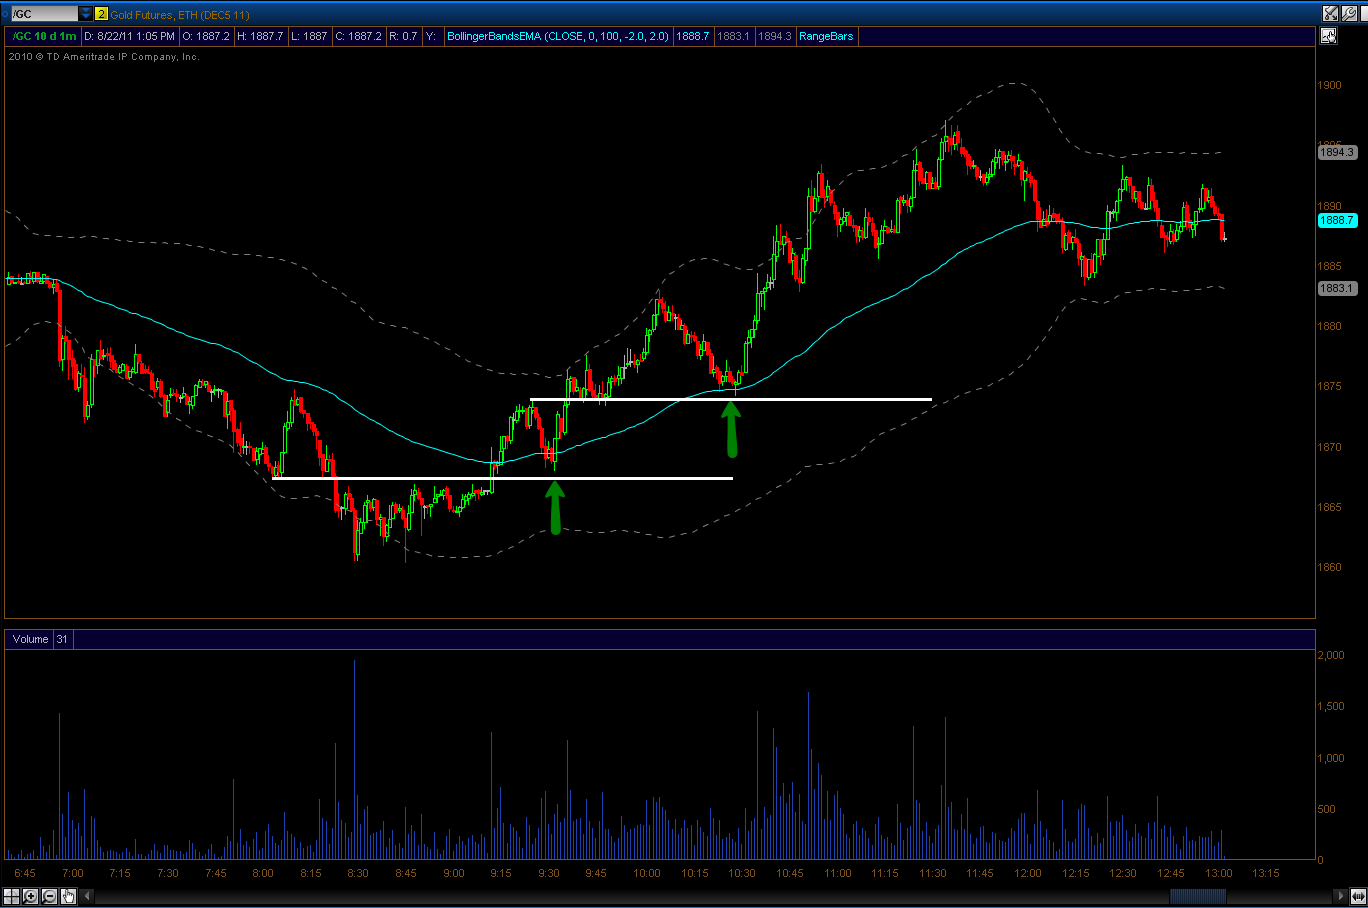Viewport: 1368px width, 908px height.
Task: Click the scroll right arrow
Action: [1341, 896]
